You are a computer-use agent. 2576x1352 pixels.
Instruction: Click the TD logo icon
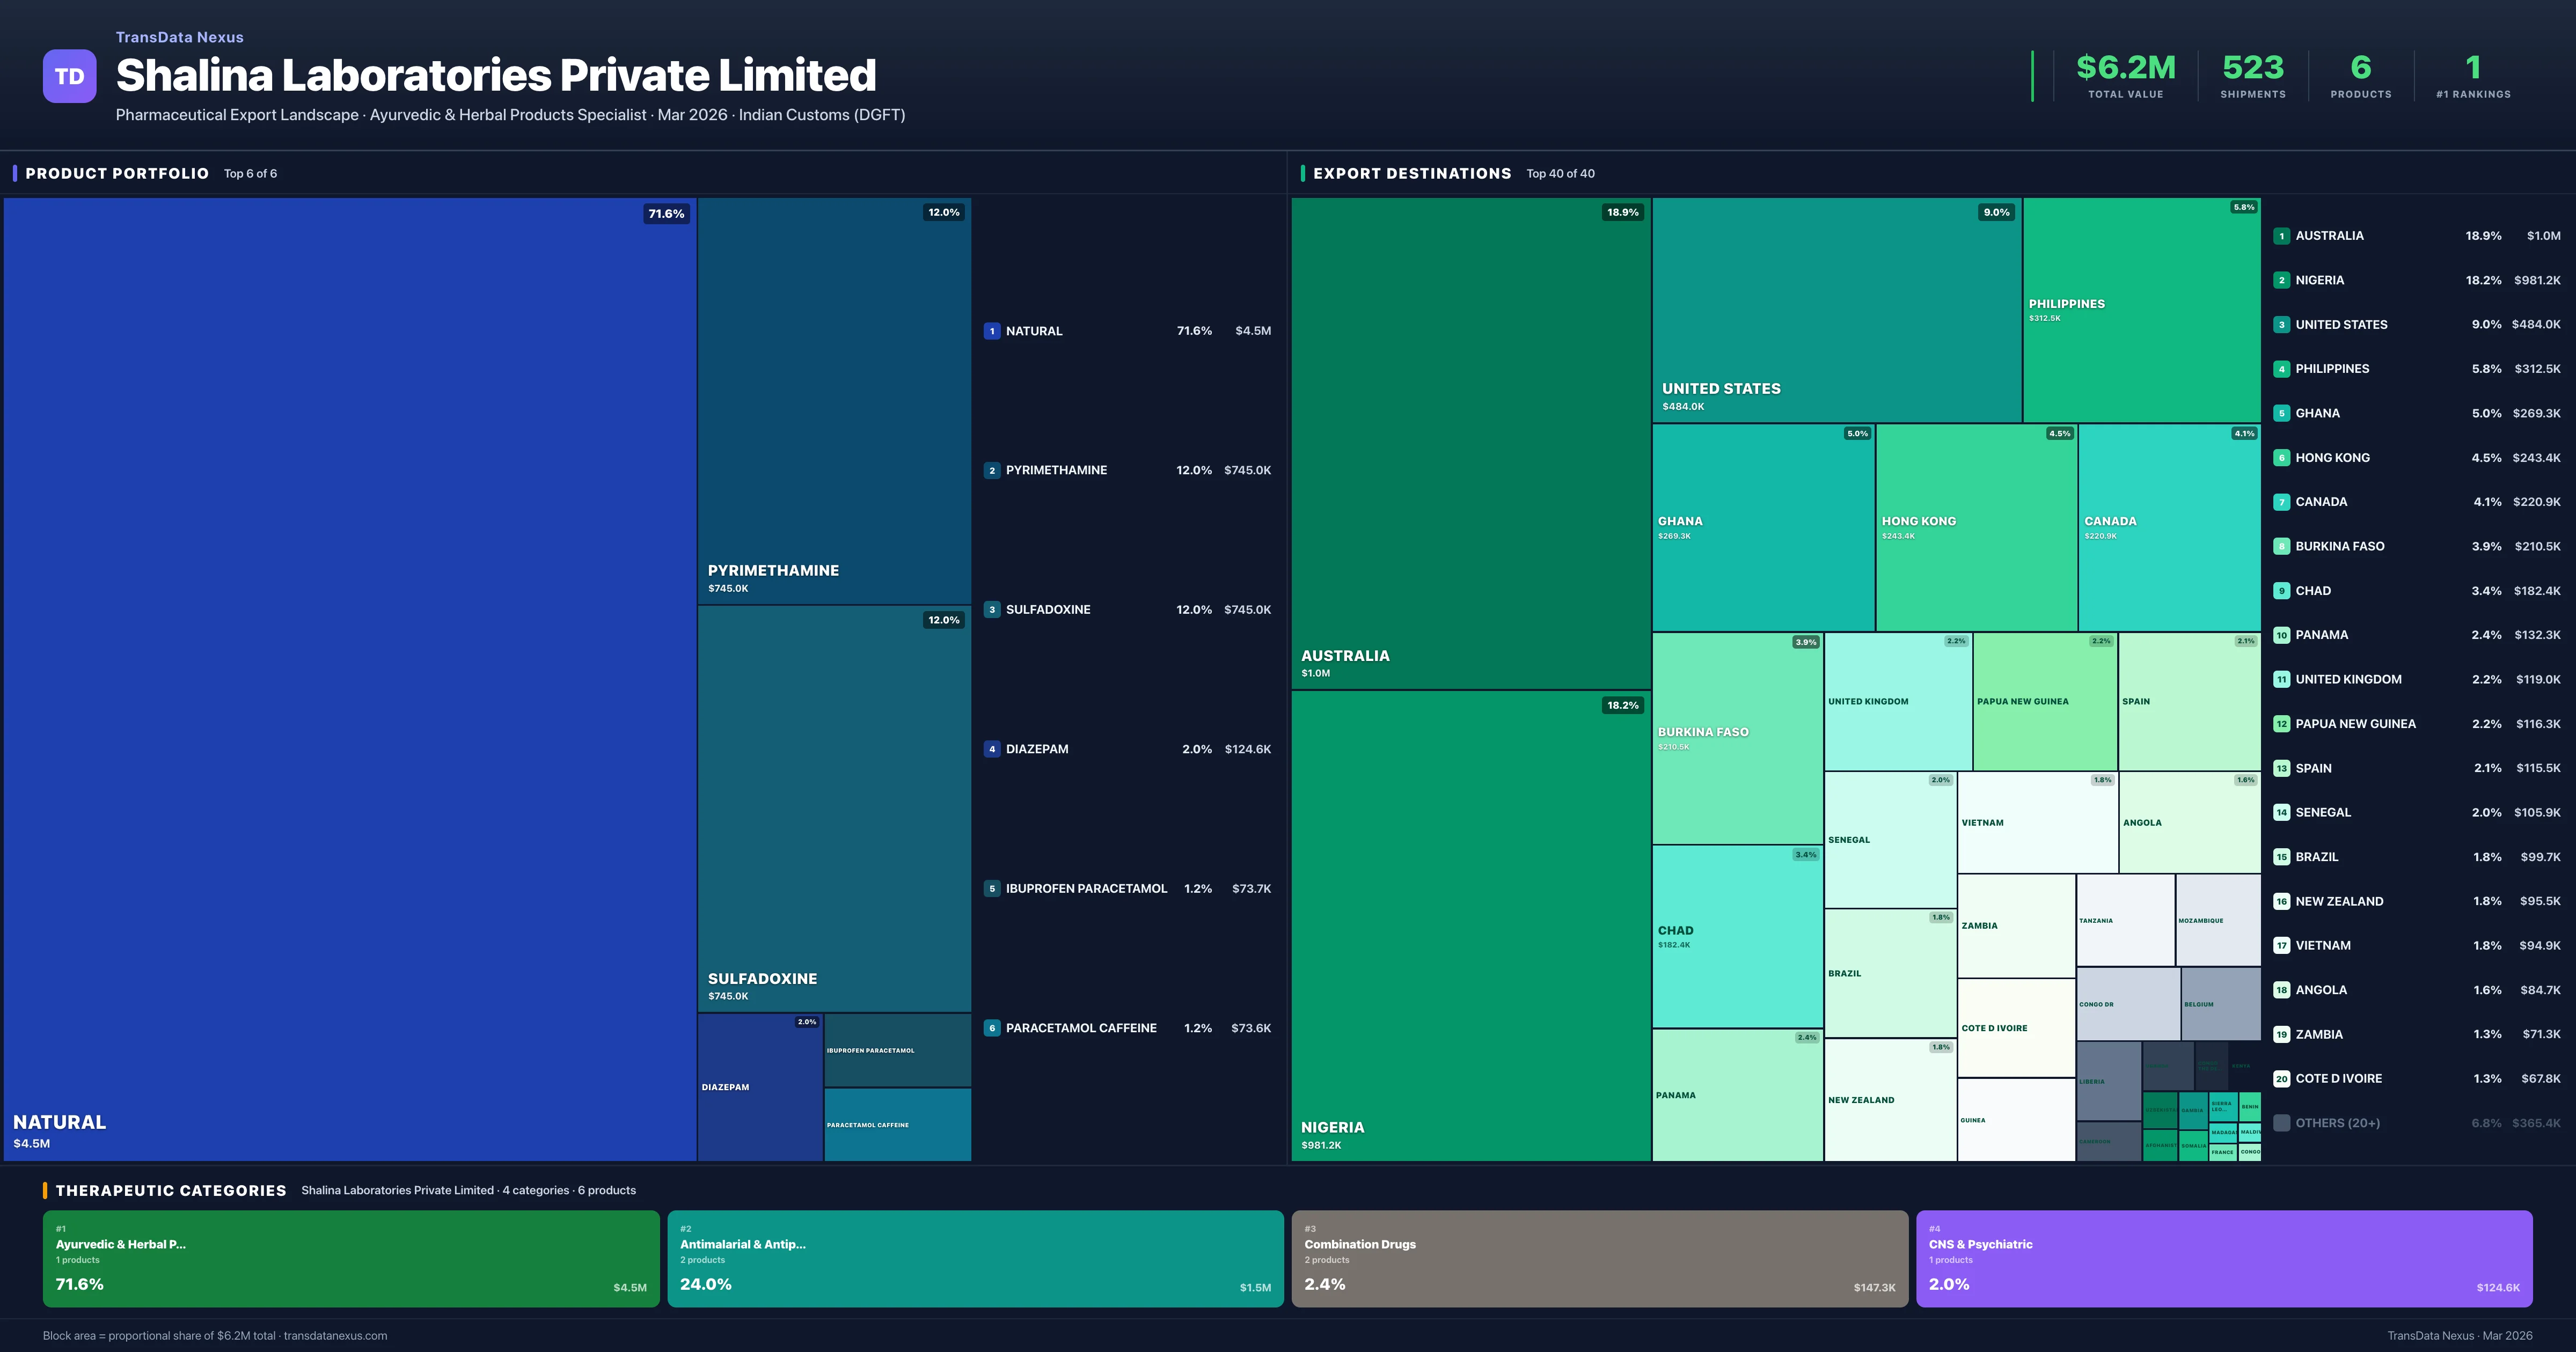pyautogui.click(x=69, y=76)
